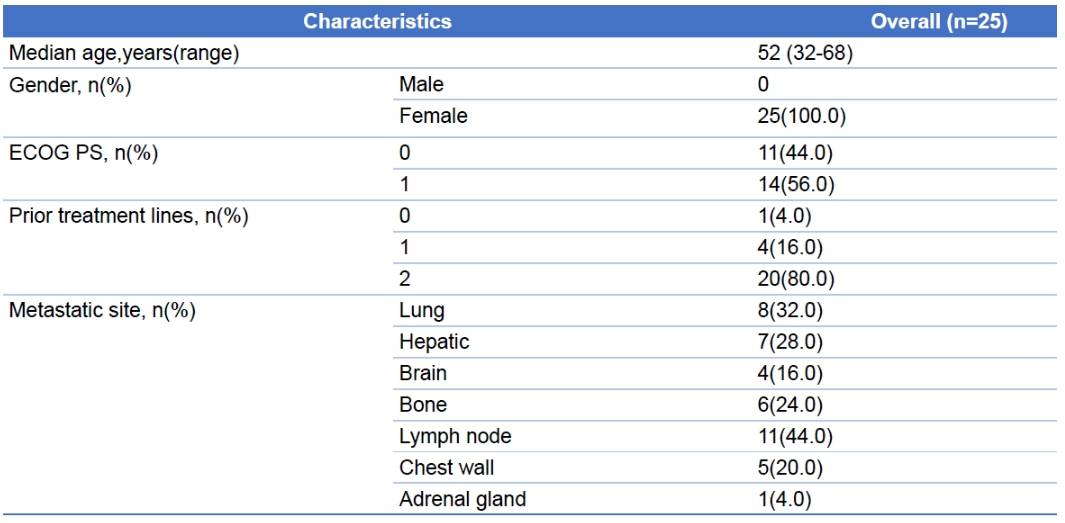This screenshot has height=523, width=1065.
Task: Select the Median age, years(range) row label
Action: pos(123,53)
